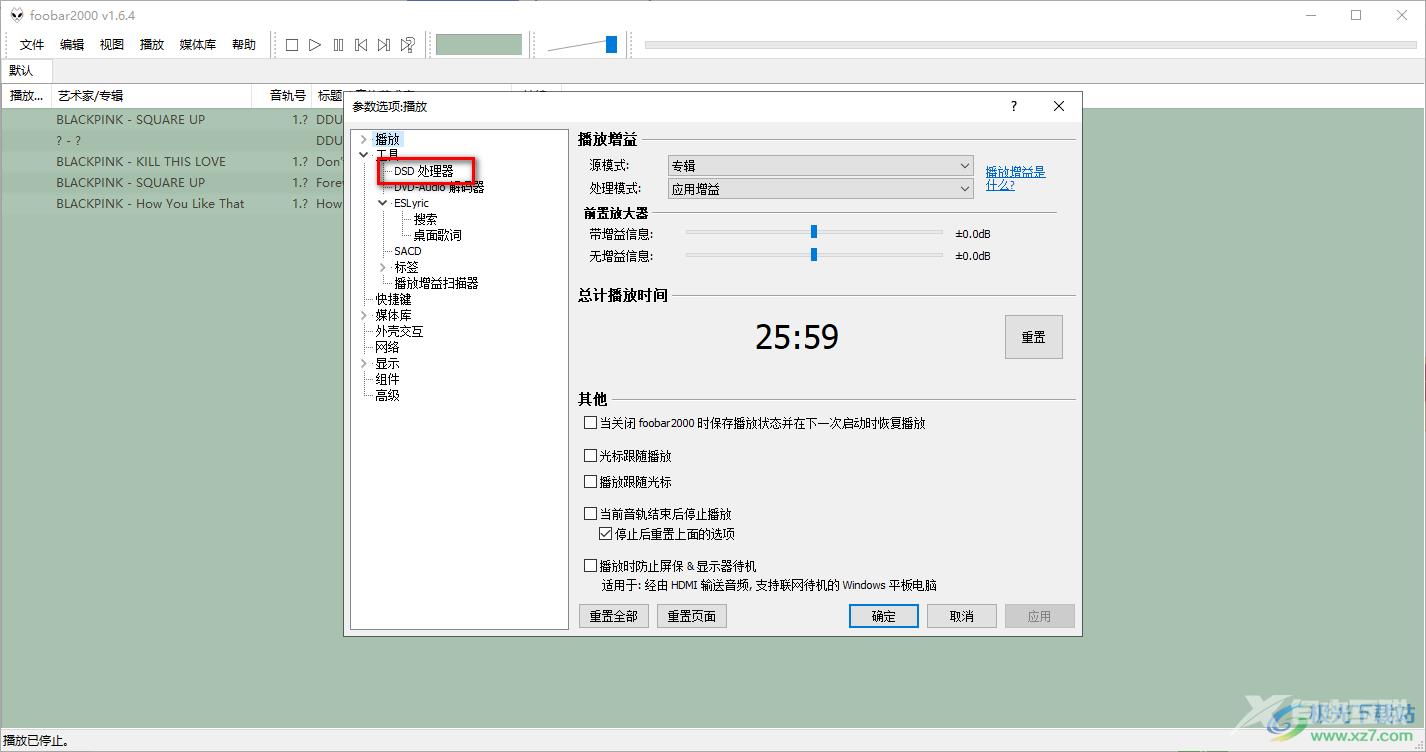The image size is (1426, 752).
Task: Open the 播放增益是什么? link
Action: click(1015, 178)
